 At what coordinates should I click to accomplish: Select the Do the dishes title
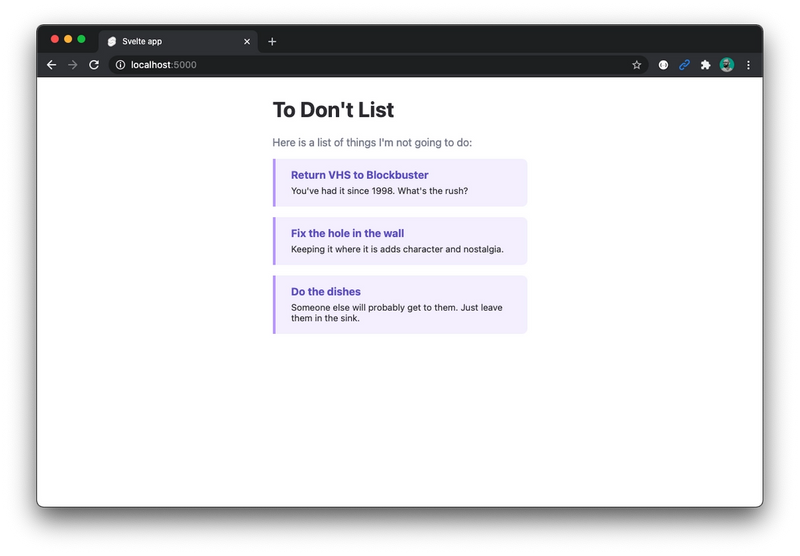326,291
